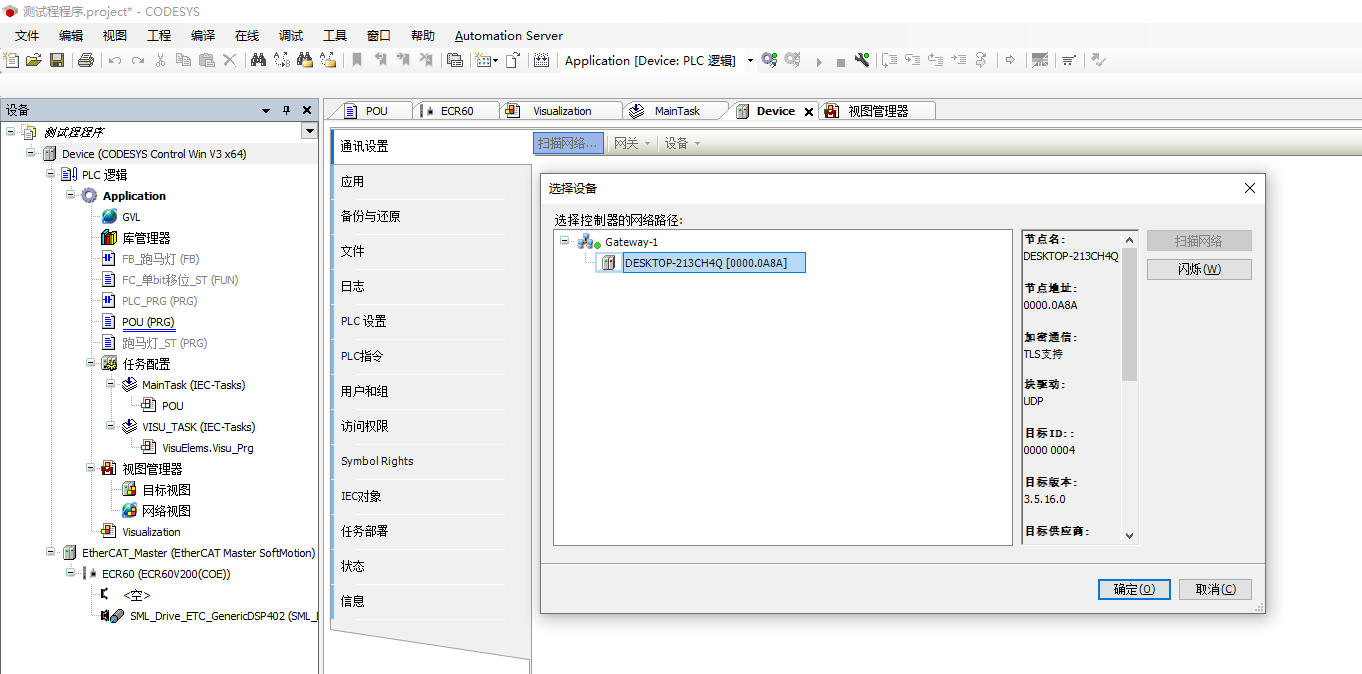
Task: Open the project tree view dropdown arrow
Action: [309, 132]
